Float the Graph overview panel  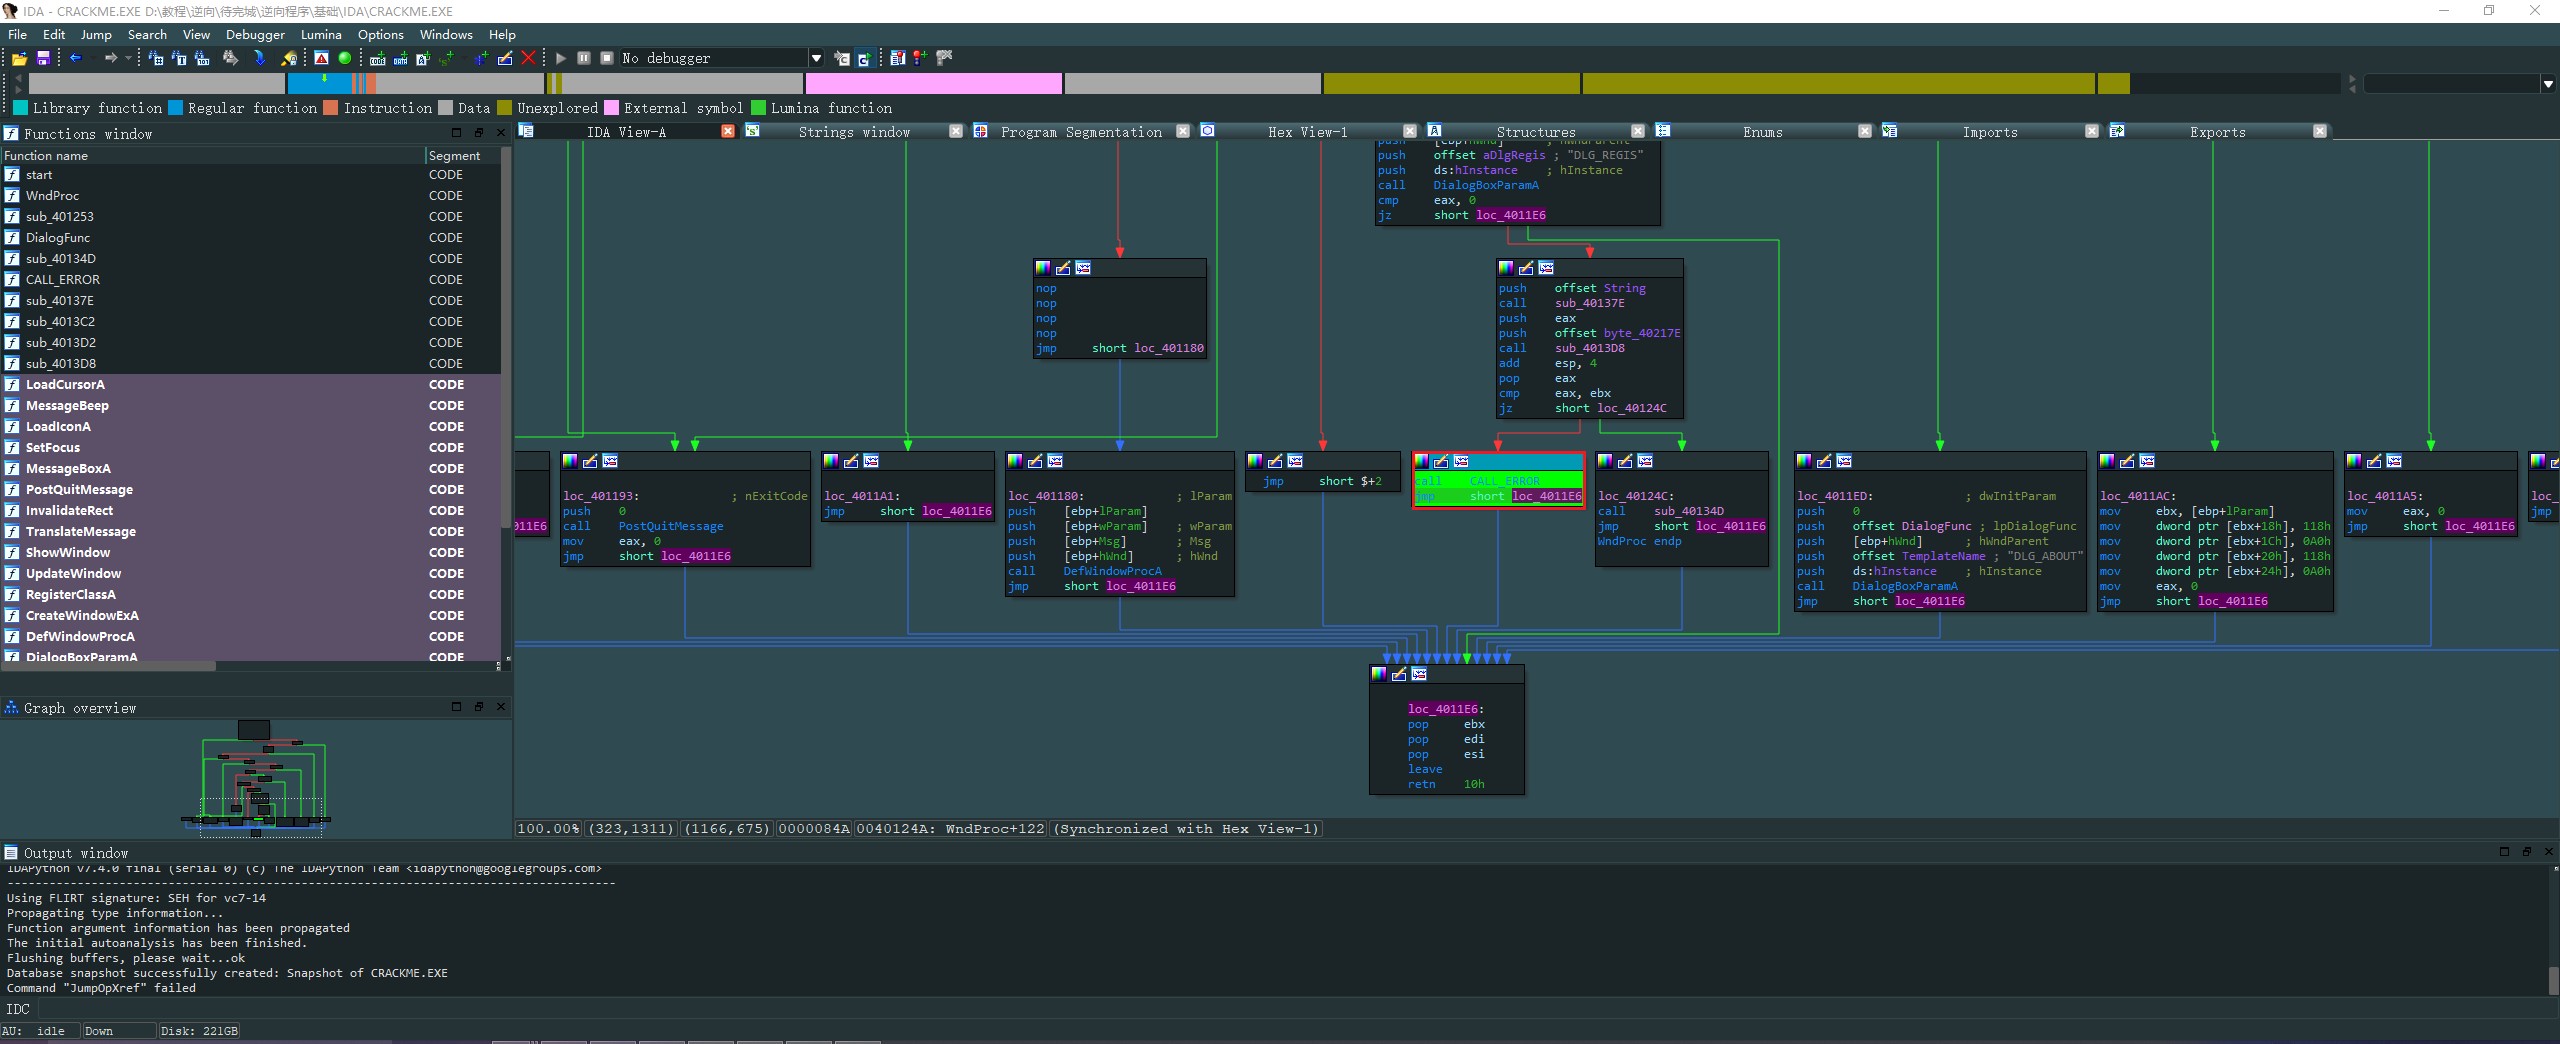[x=479, y=707]
